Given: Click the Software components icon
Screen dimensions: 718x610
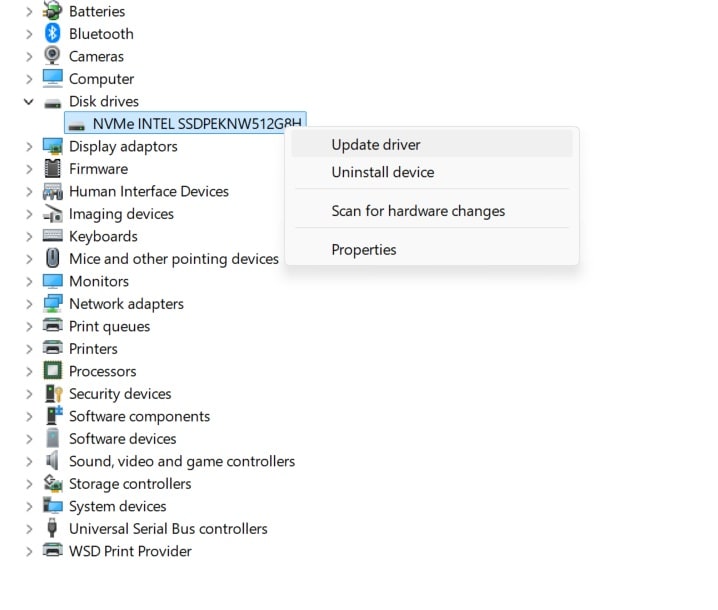Looking at the screenshot, I should [53, 415].
